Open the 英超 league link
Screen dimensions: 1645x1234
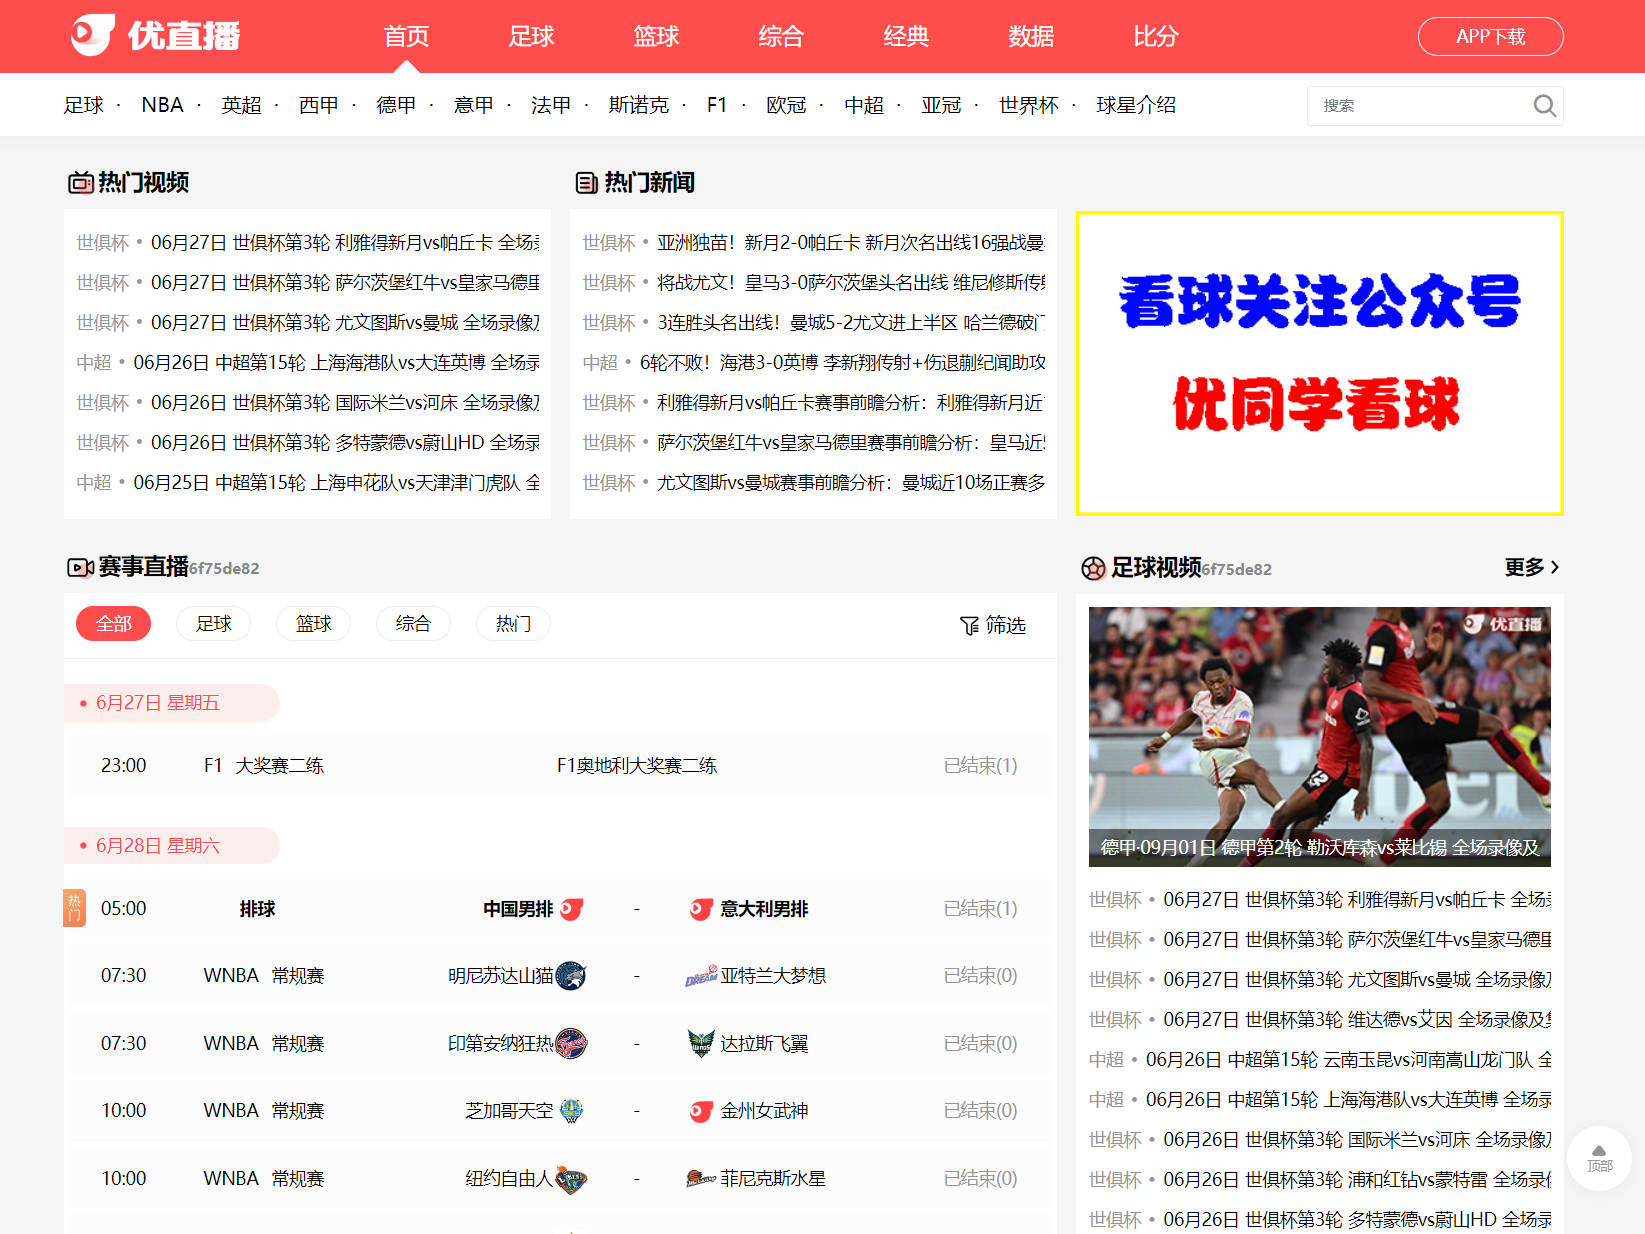point(241,105)
